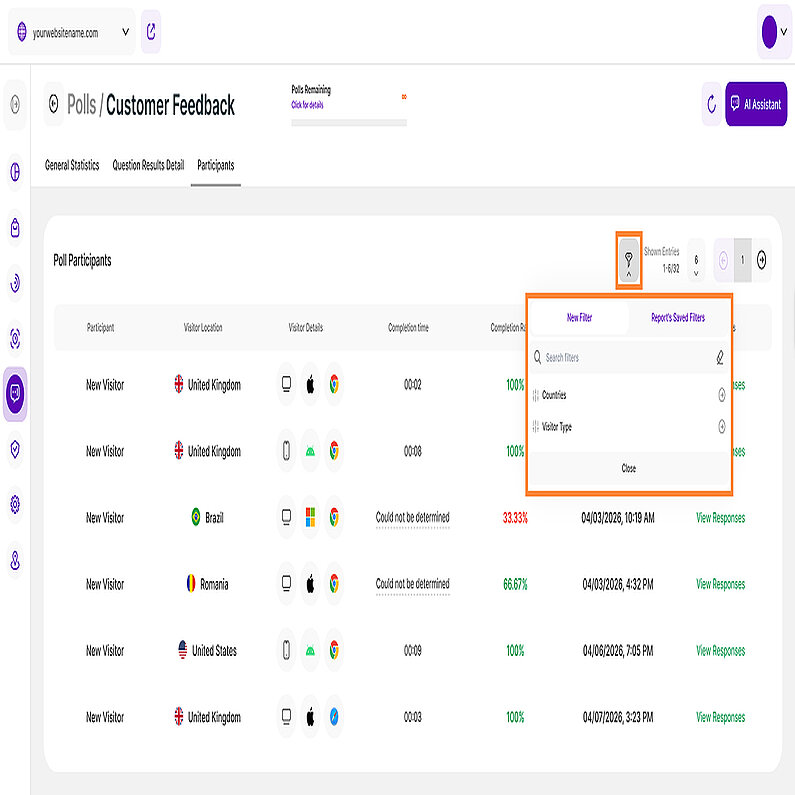This screenshot has height=795, width=795.
Task: Open the shopping bag sidebar icon
Action: tap(15, 228)
